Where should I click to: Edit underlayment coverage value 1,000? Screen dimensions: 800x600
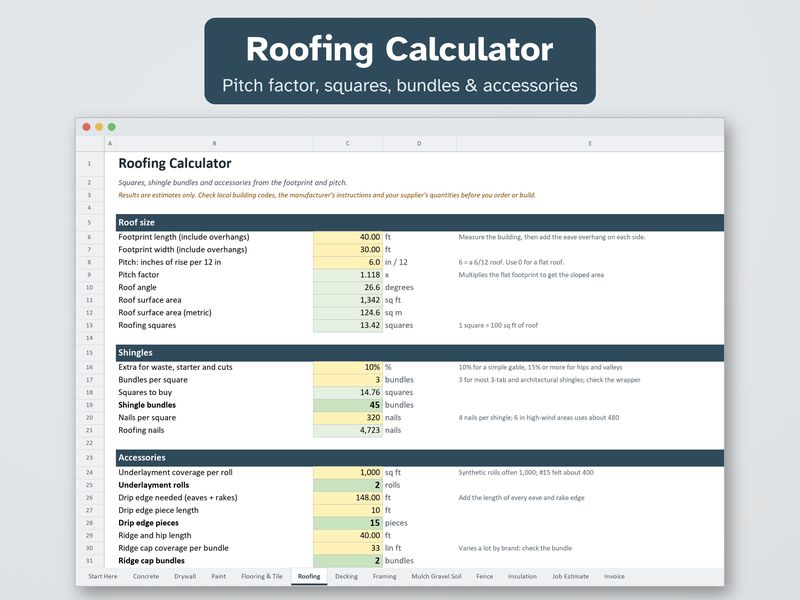347,472
